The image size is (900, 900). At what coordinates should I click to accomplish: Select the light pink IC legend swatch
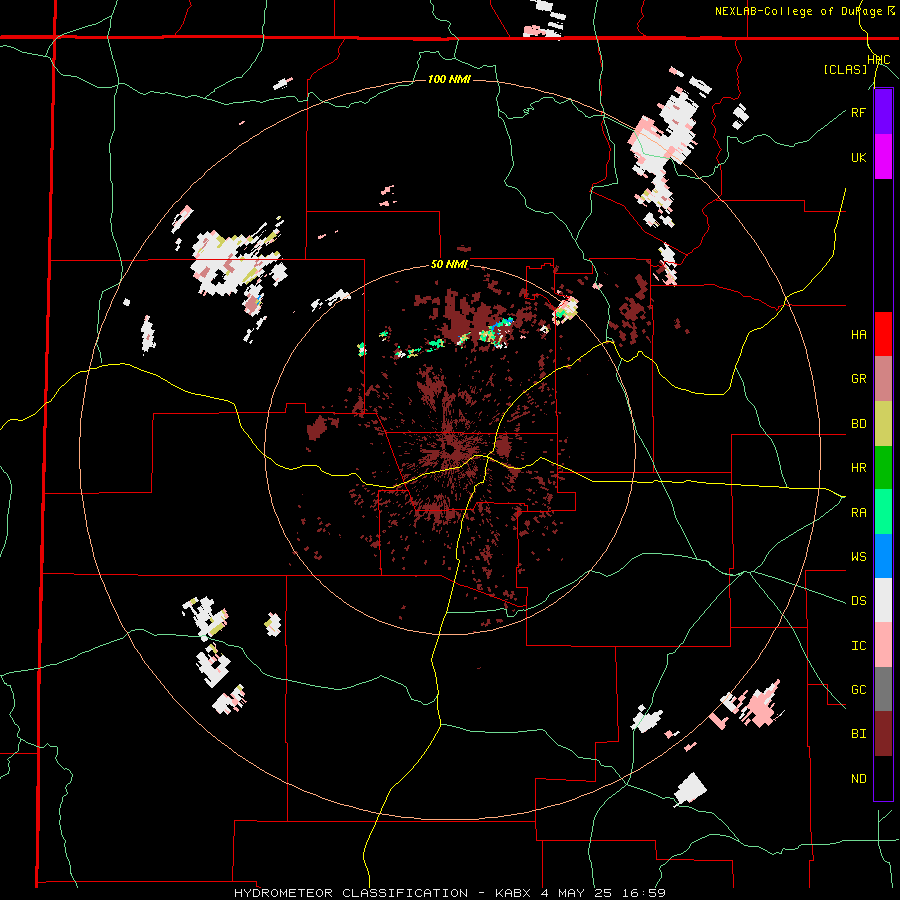click(883, 645)
